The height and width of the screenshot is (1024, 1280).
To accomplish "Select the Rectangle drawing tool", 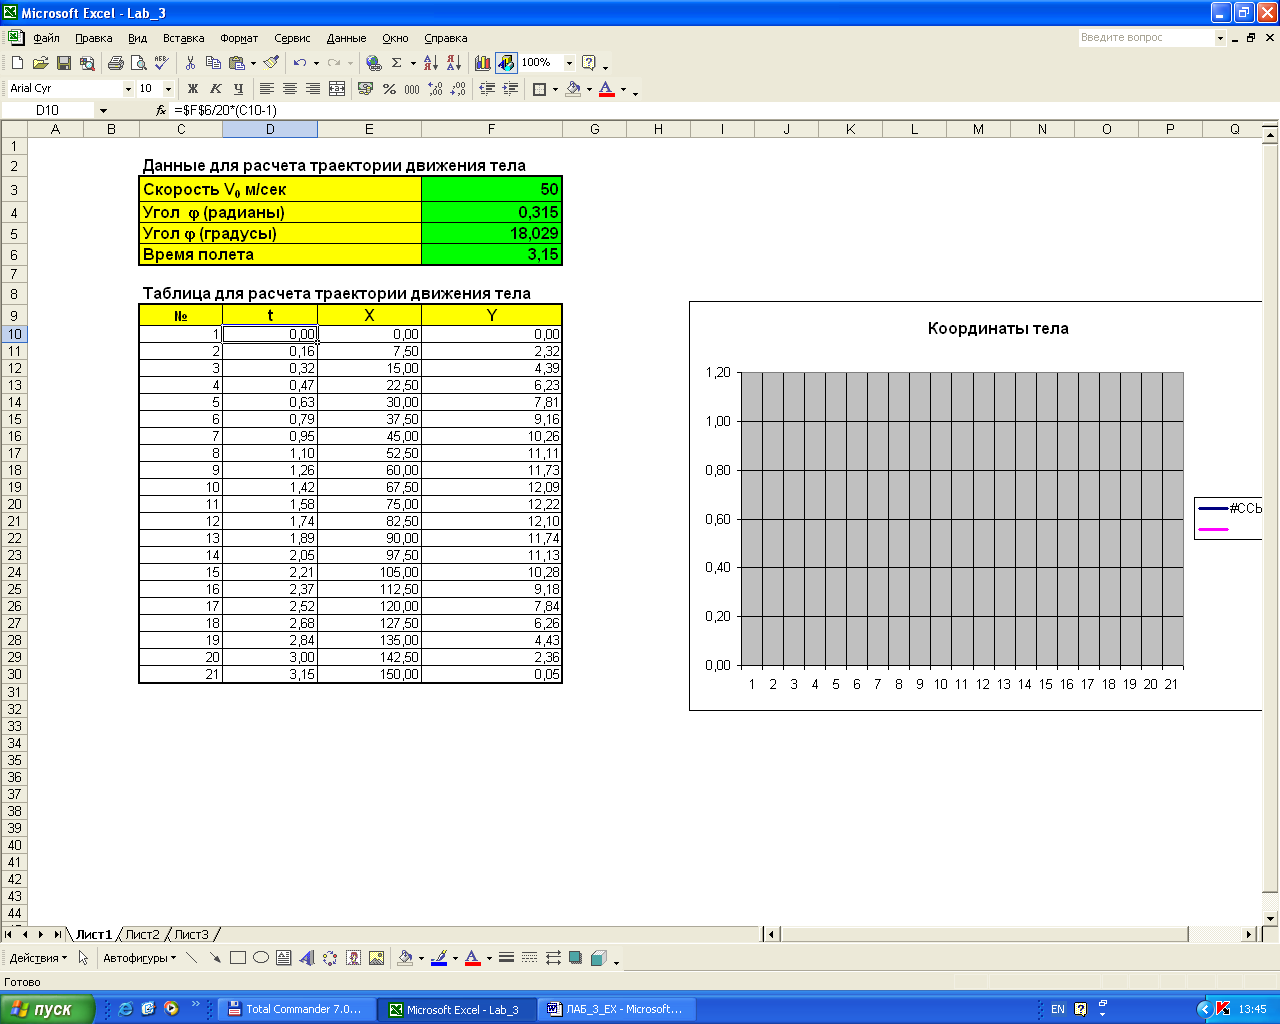I will (x=238, y=958).
